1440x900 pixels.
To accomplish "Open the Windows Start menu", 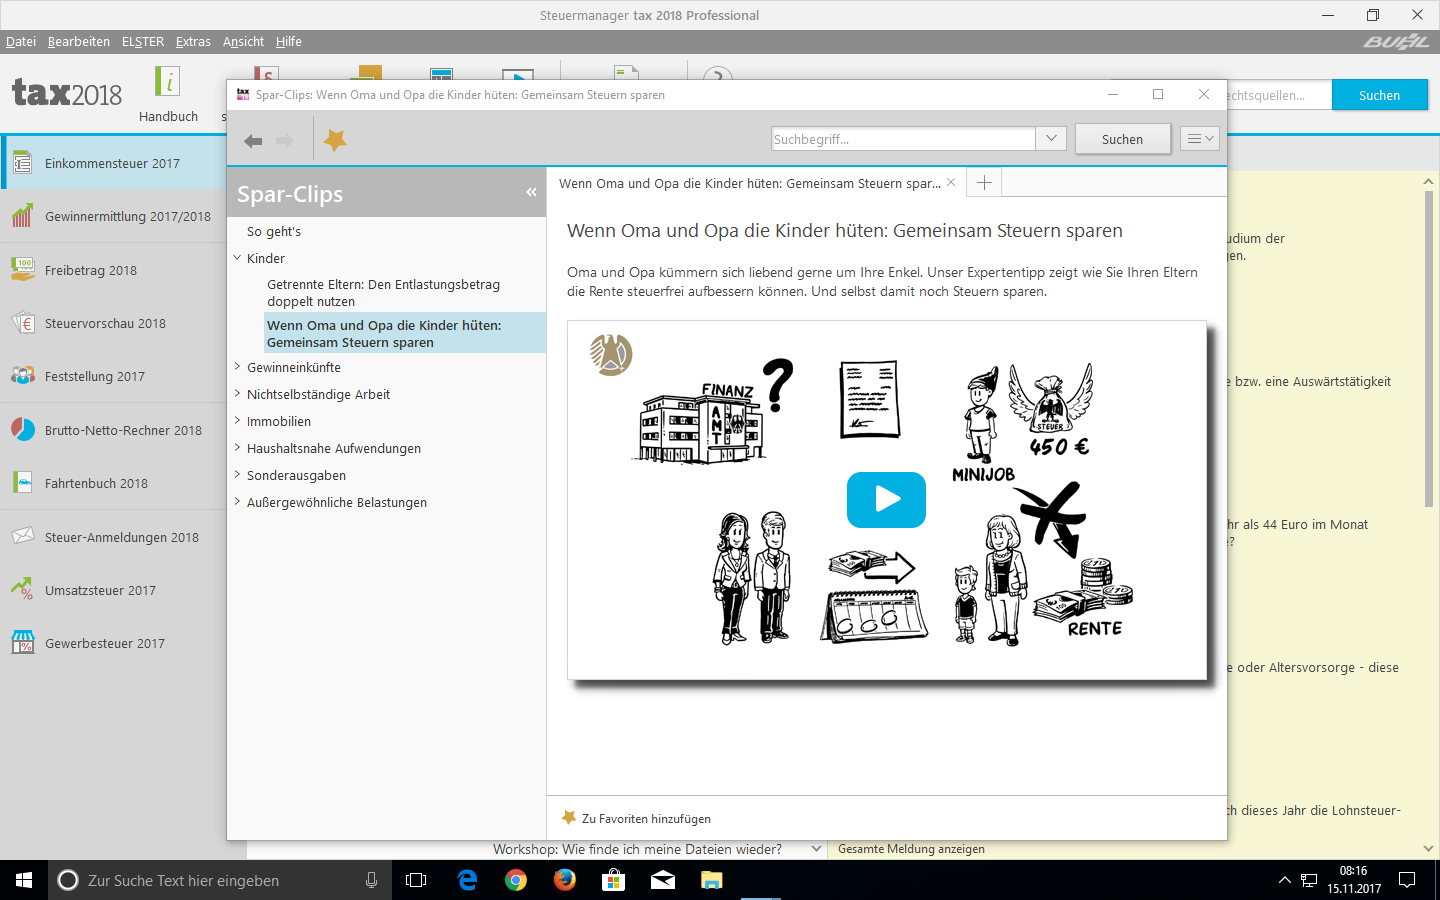I will pos(24,880).
